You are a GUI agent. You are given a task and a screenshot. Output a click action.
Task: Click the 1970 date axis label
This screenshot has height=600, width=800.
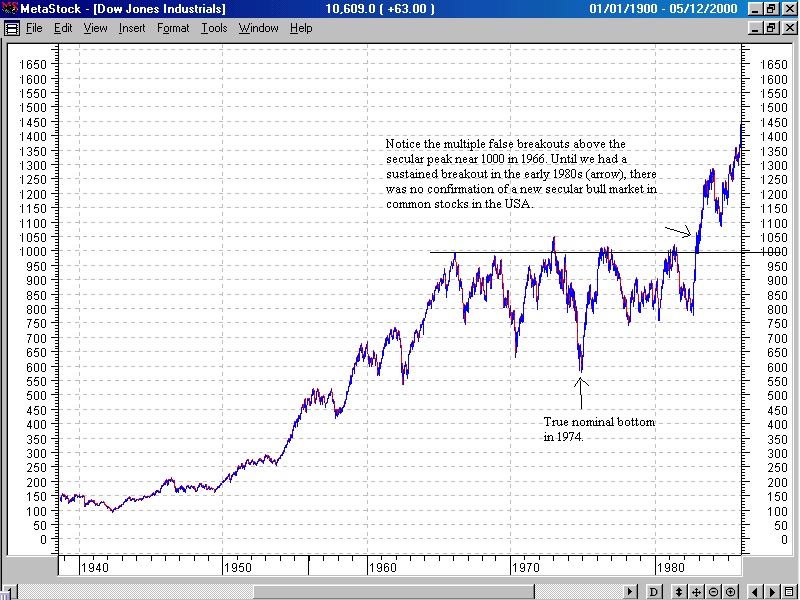point(526,567)
